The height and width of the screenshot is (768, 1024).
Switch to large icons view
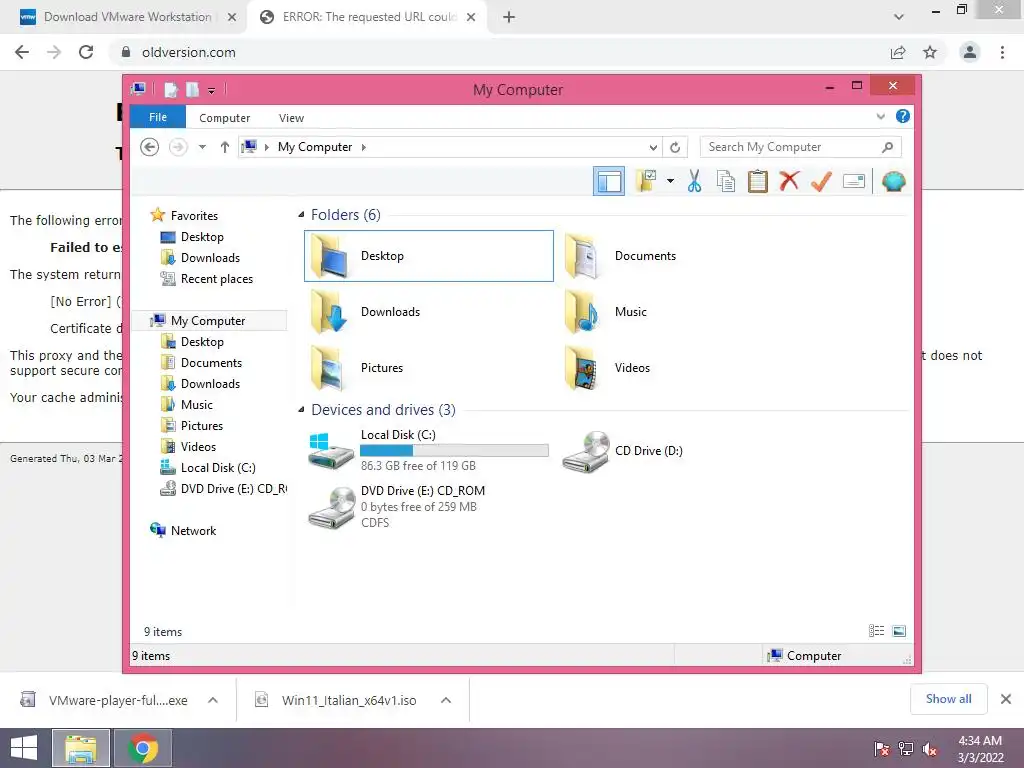click(899, 630)
